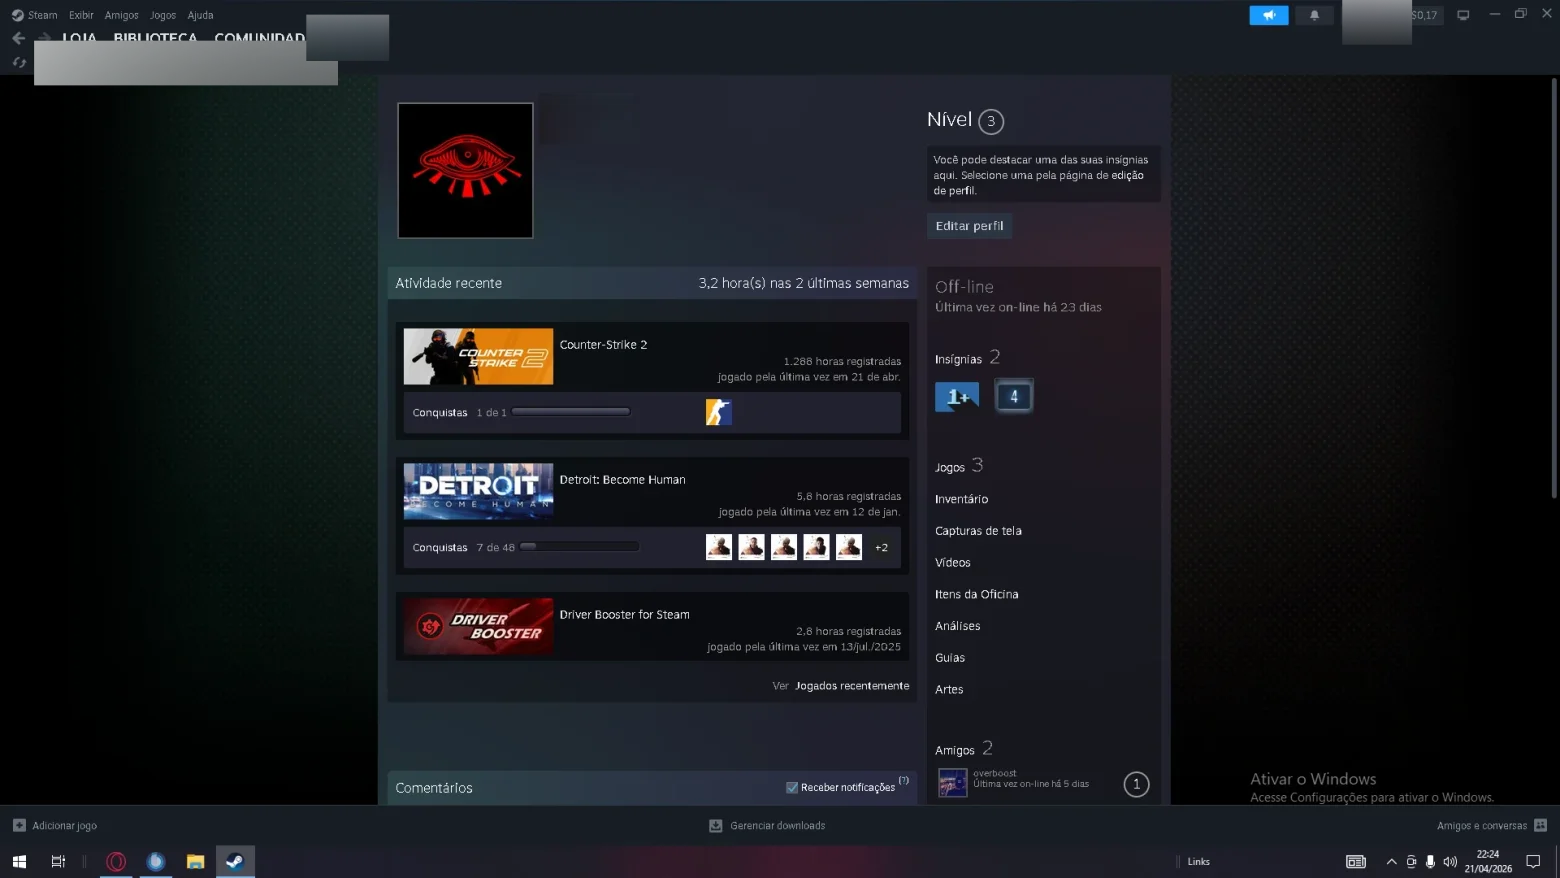Screen dimensions: 1560x878
Task: Open Windows Task View
Action: point(58,861)
